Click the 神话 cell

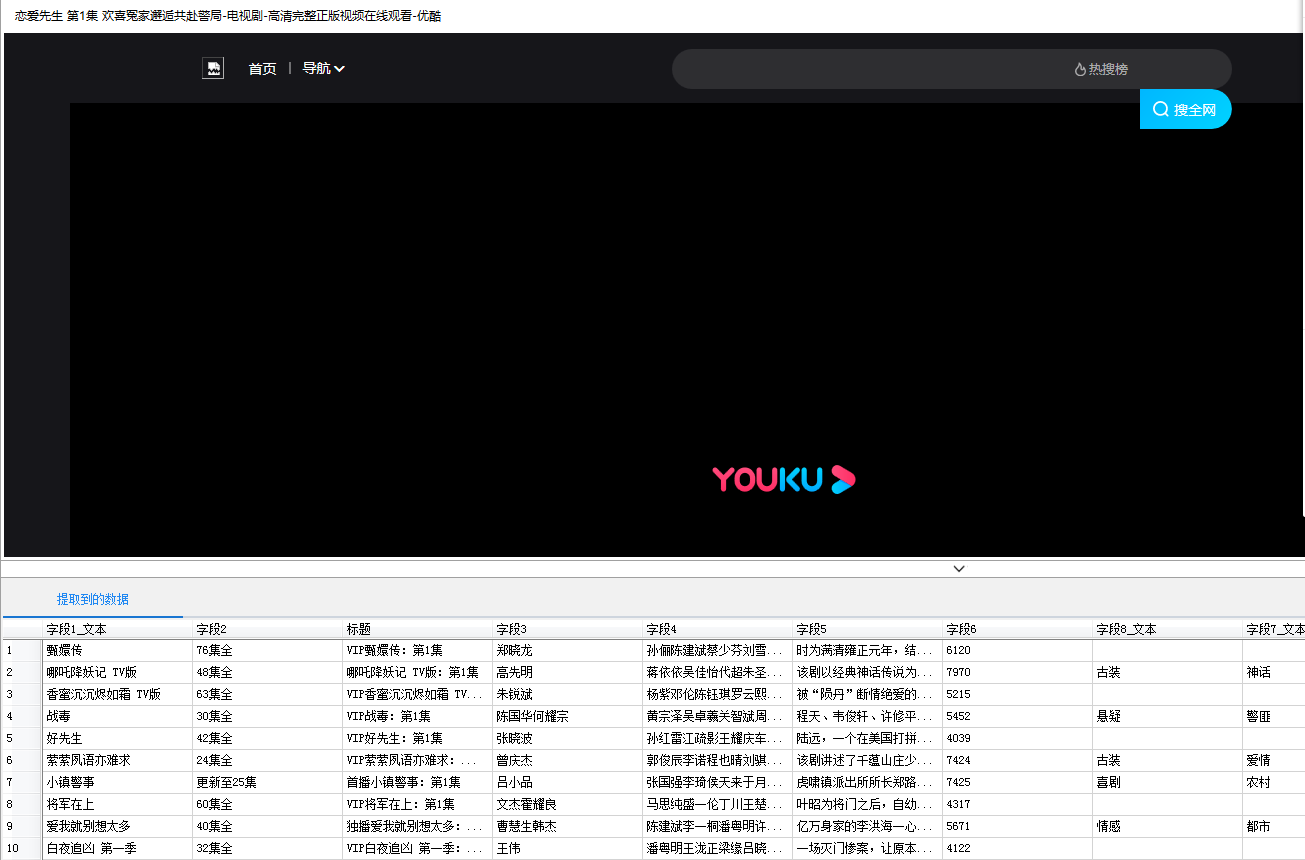point(1274,672)
